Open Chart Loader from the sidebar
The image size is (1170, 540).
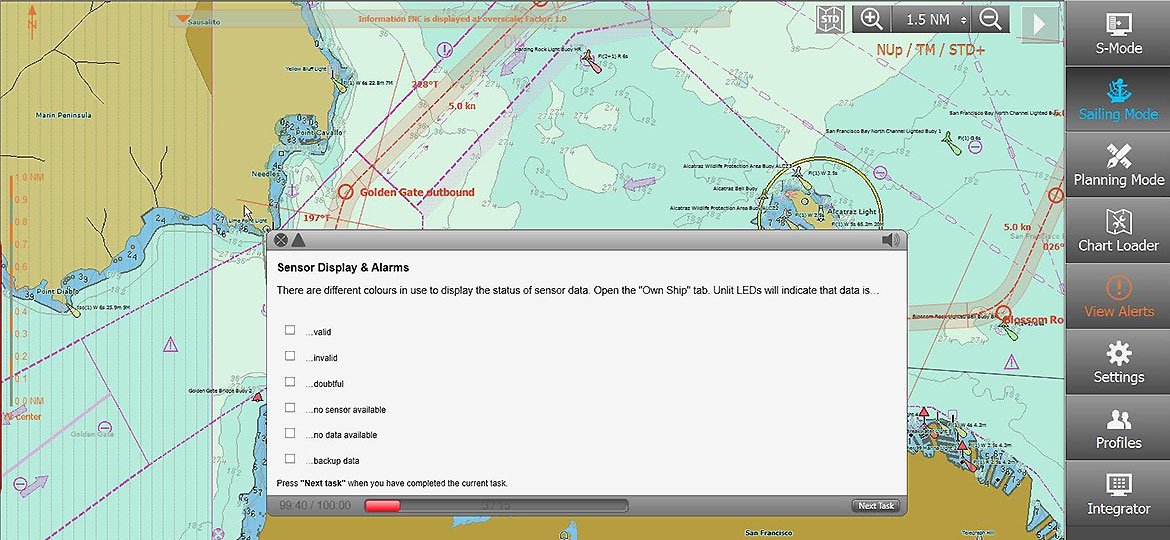[x=1118, y=230]
